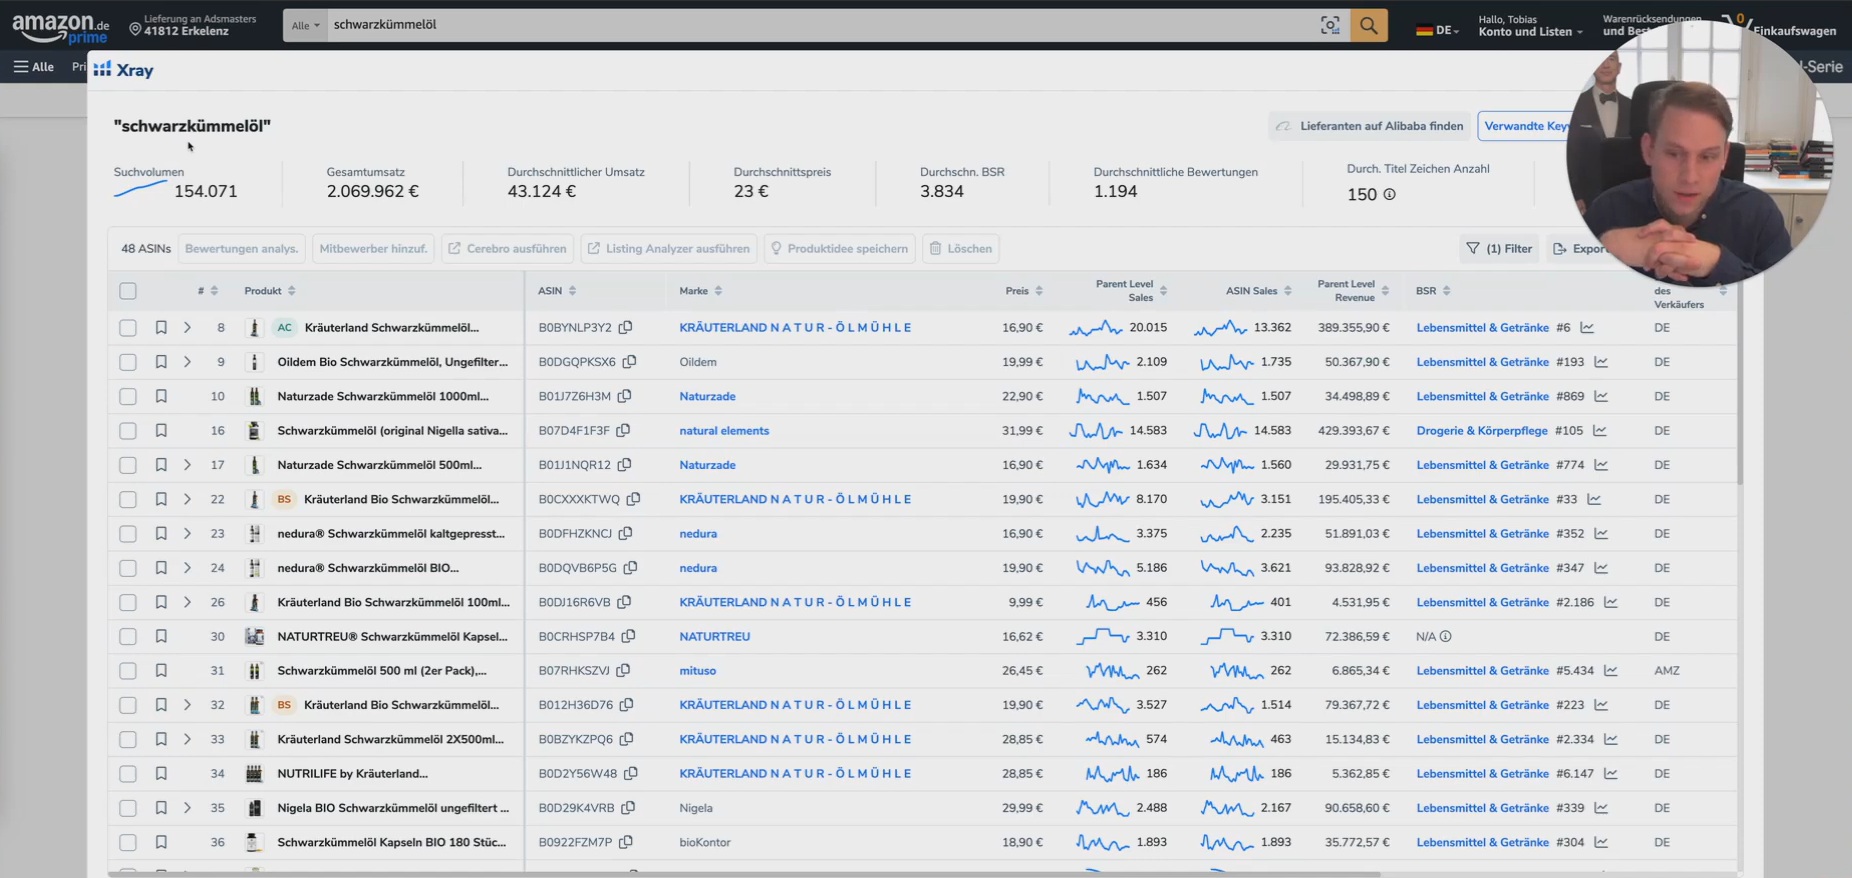Viewport: 1852px width, 878px height.
Task: Open product thumbnail of Schwarzkümmelöl Kapseln BIO 180
Action: coord(254,842)
